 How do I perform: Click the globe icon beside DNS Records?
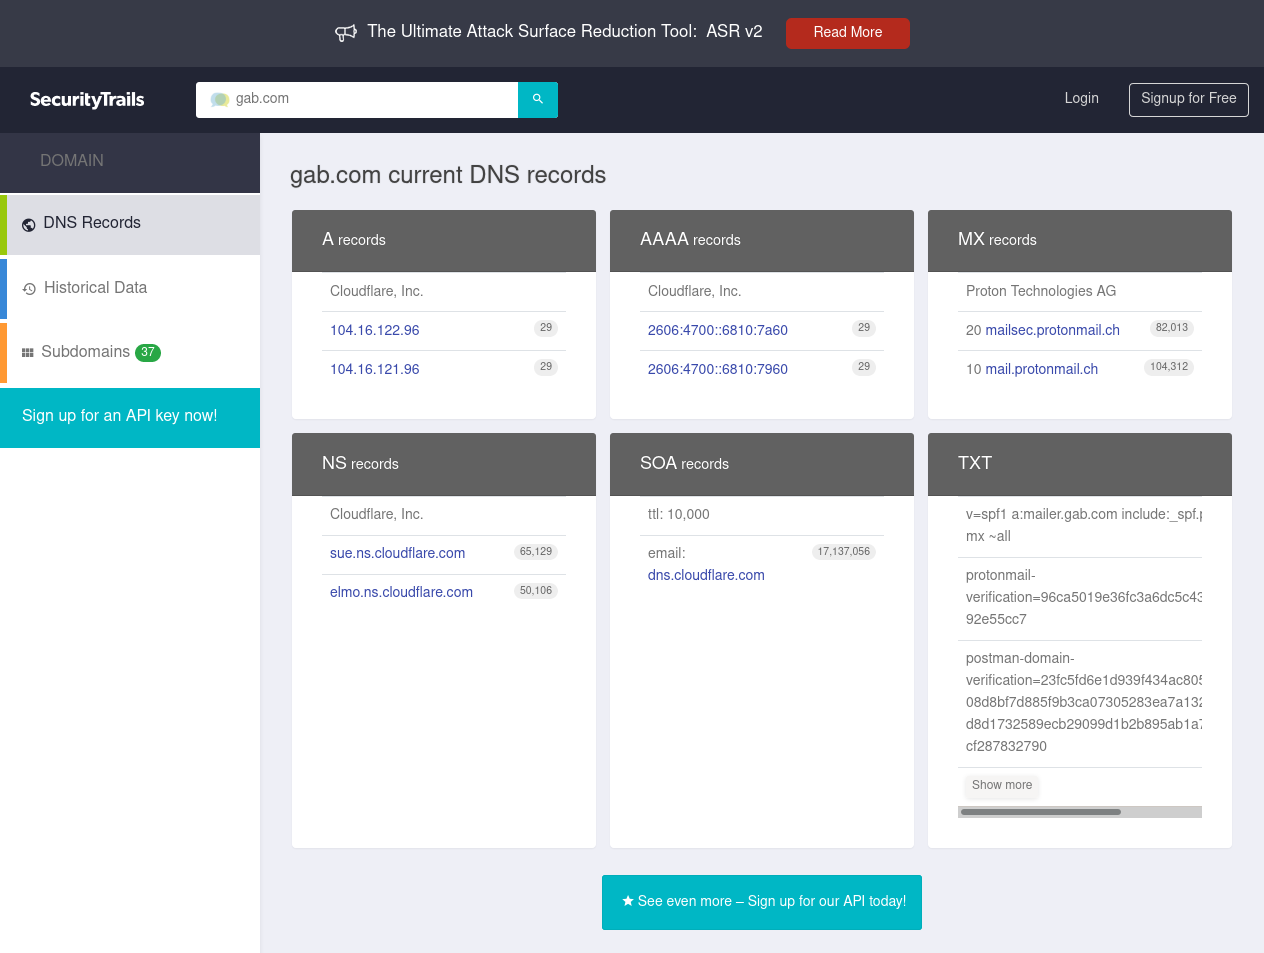(29, 224)
